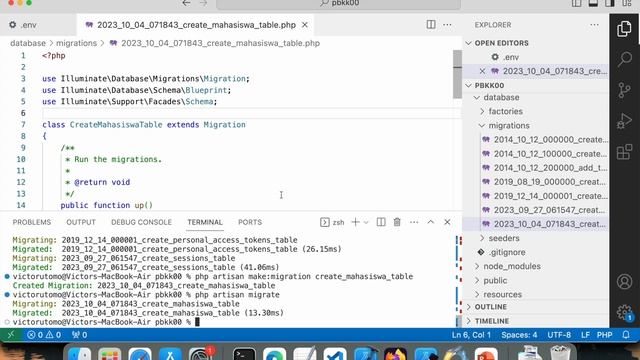640x360 pixels.
Task: Open the Source Control view
Action: coord(624,90)
